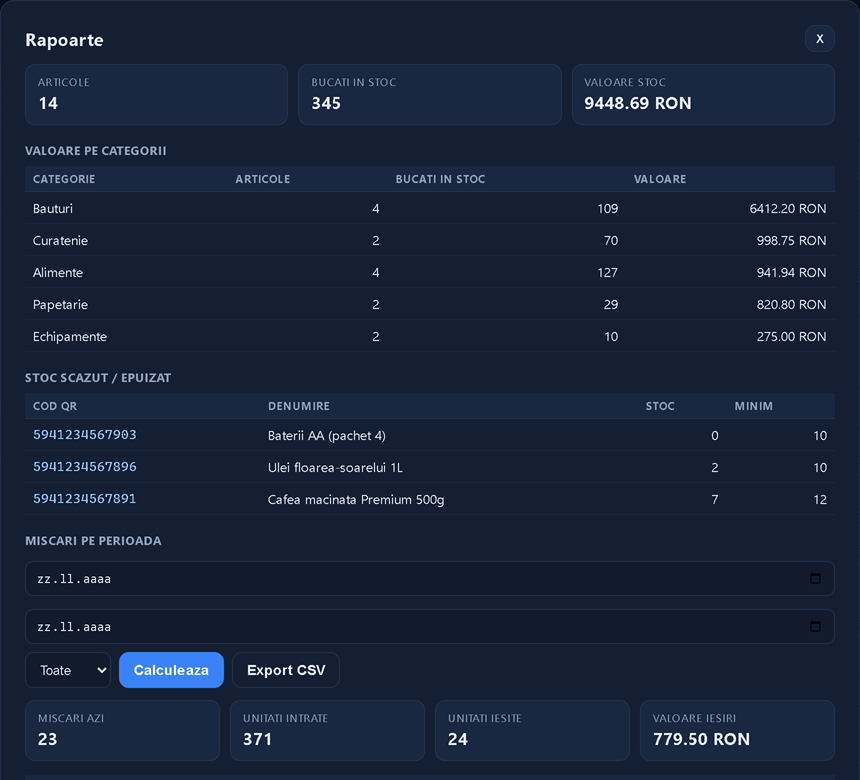This screenshot has height=780, width=860.
Task: Select the Papetarie category row
Action: [x=430, y=304]
